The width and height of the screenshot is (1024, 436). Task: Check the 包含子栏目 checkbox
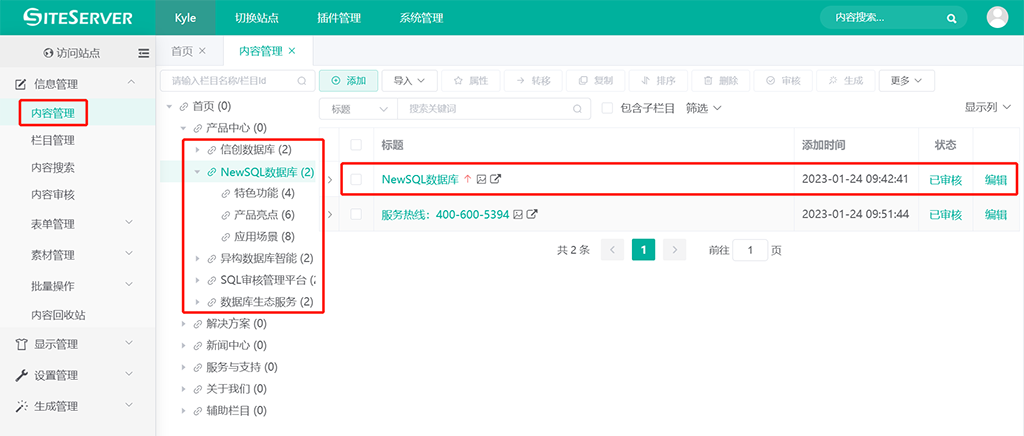[607, 108]
